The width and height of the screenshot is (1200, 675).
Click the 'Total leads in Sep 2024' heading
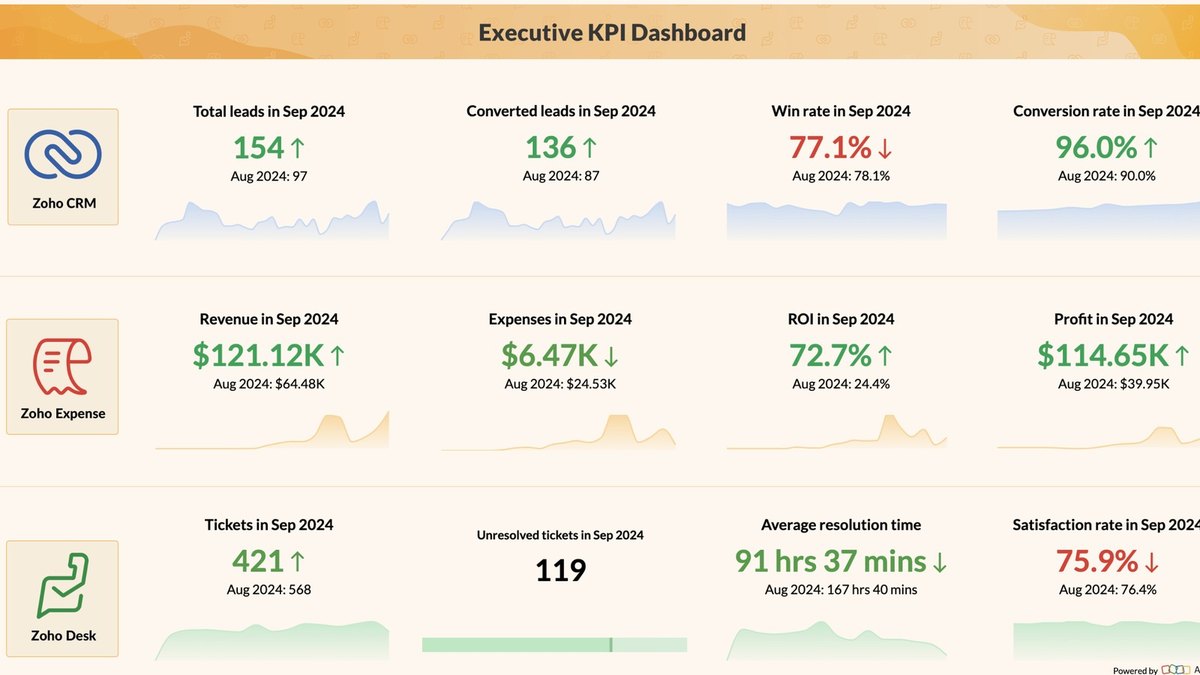(269, 112)
